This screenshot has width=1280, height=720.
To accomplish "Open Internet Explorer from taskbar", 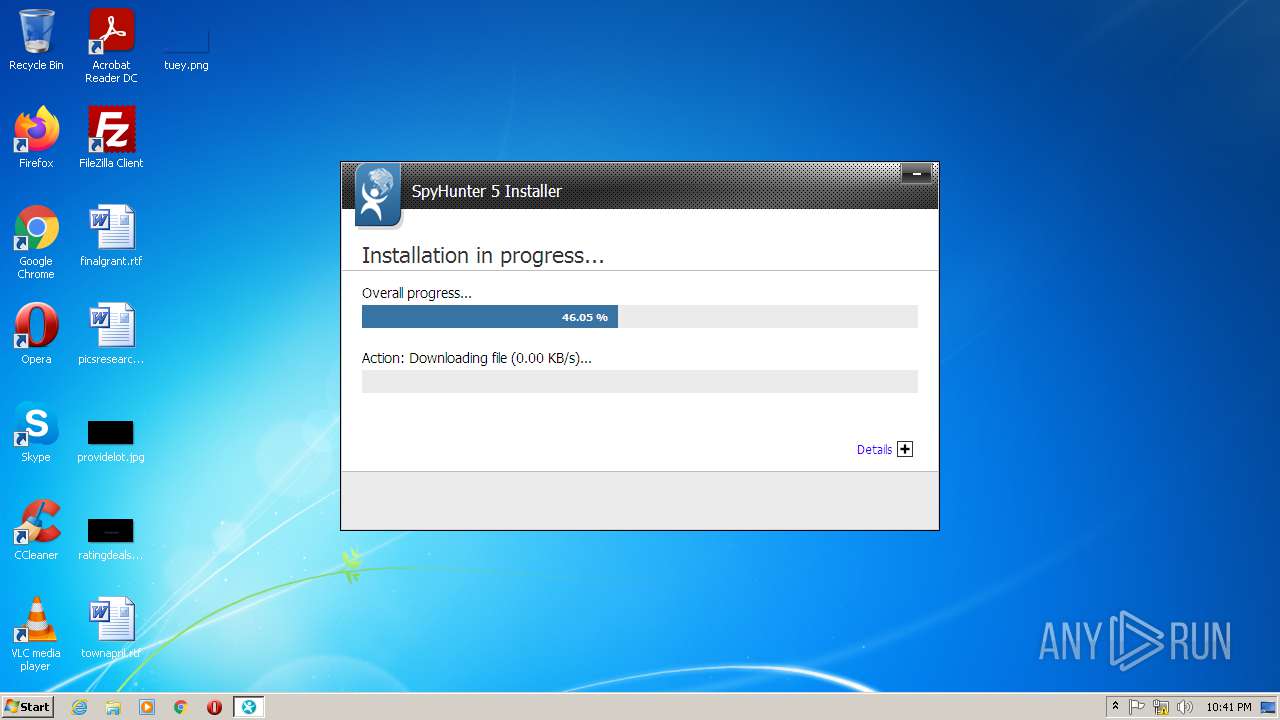I will [79, 707].
